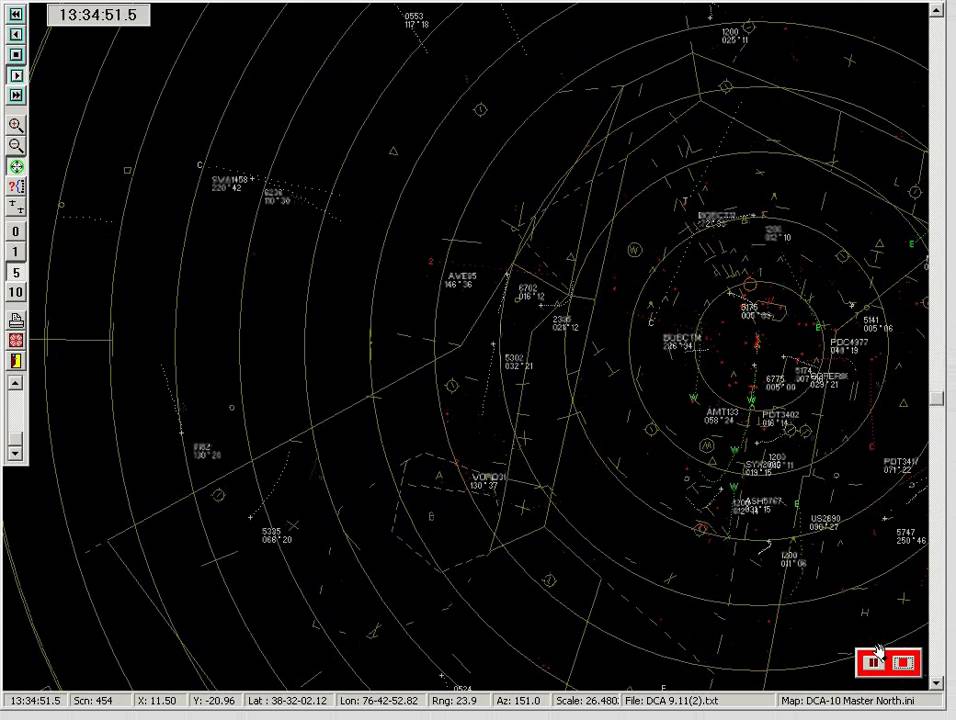Pause recording using red overlay pause button
The height and width of the screenshot is (720, 956).
tap(874, 662)
